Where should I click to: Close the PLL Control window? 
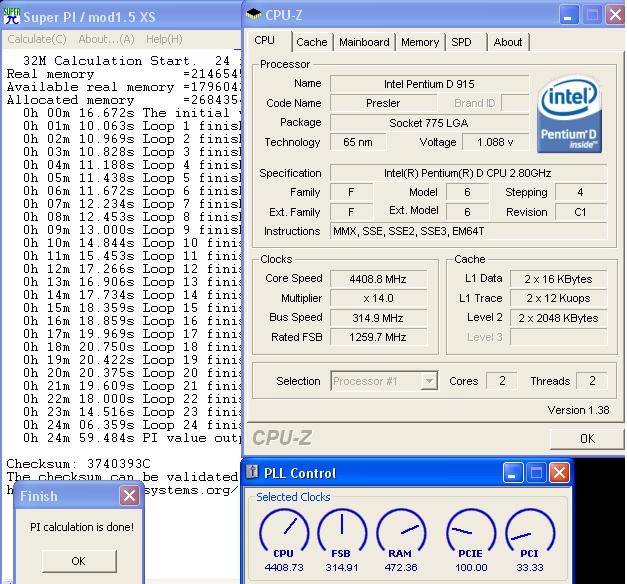559,473
